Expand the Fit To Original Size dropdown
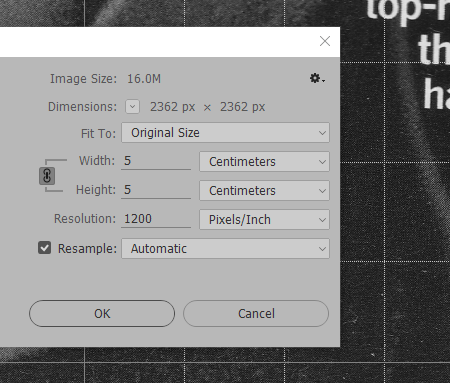450x383 pixels. tap(225, 133)
